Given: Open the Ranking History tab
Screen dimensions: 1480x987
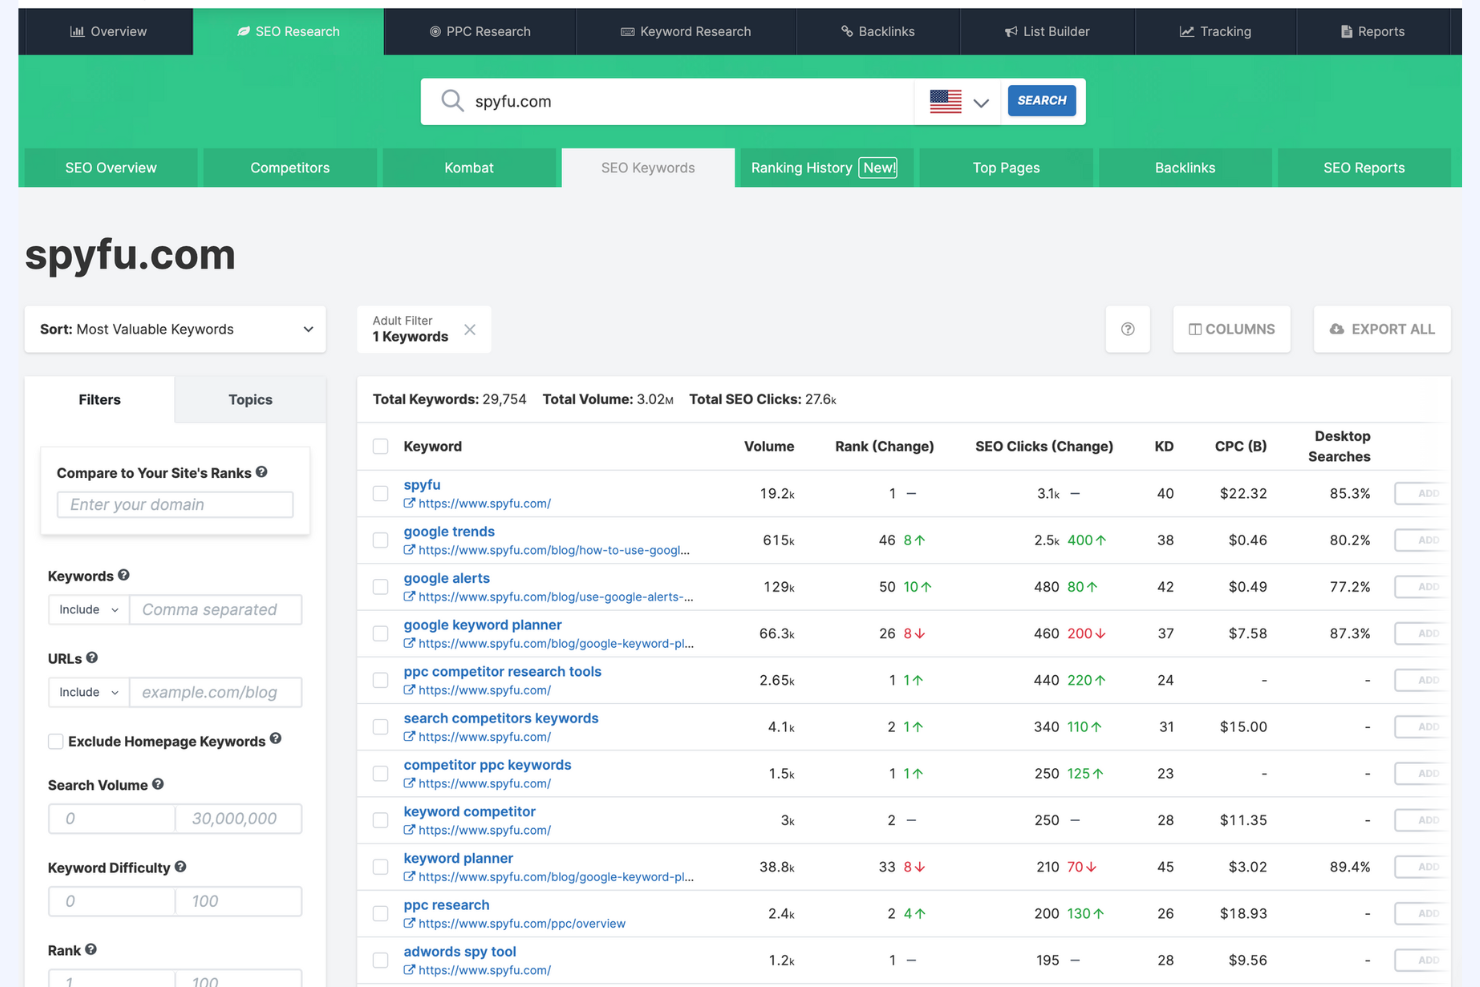Looking at the screenshot, I should coord(824,167).
